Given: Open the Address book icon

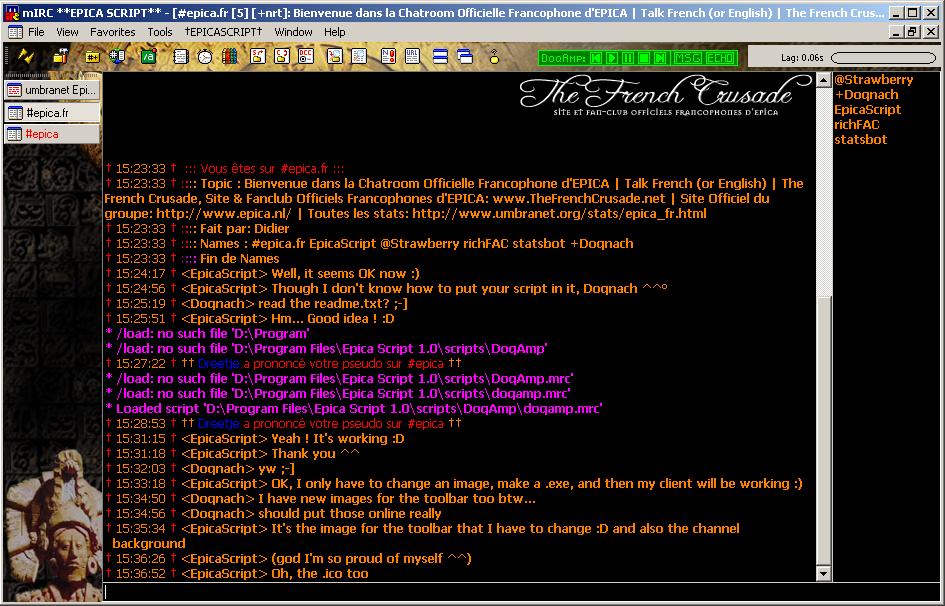Looking at the screenshot, I should coord(181,57).
